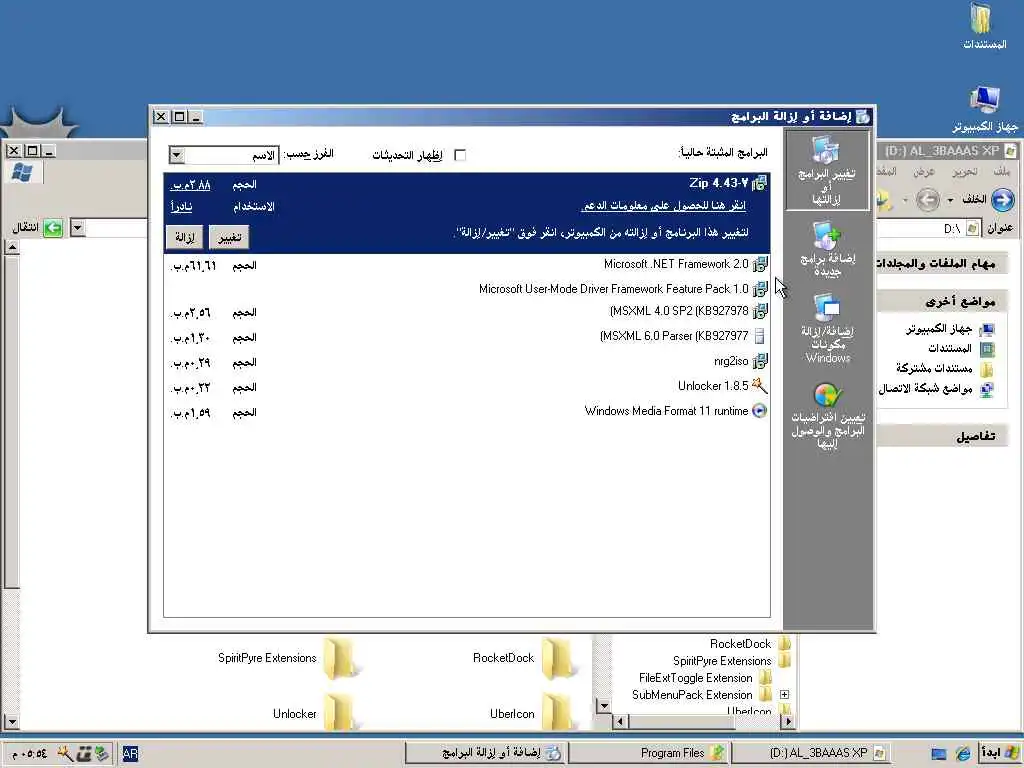Open the address bar dropdown in left window

coord(78,228)
